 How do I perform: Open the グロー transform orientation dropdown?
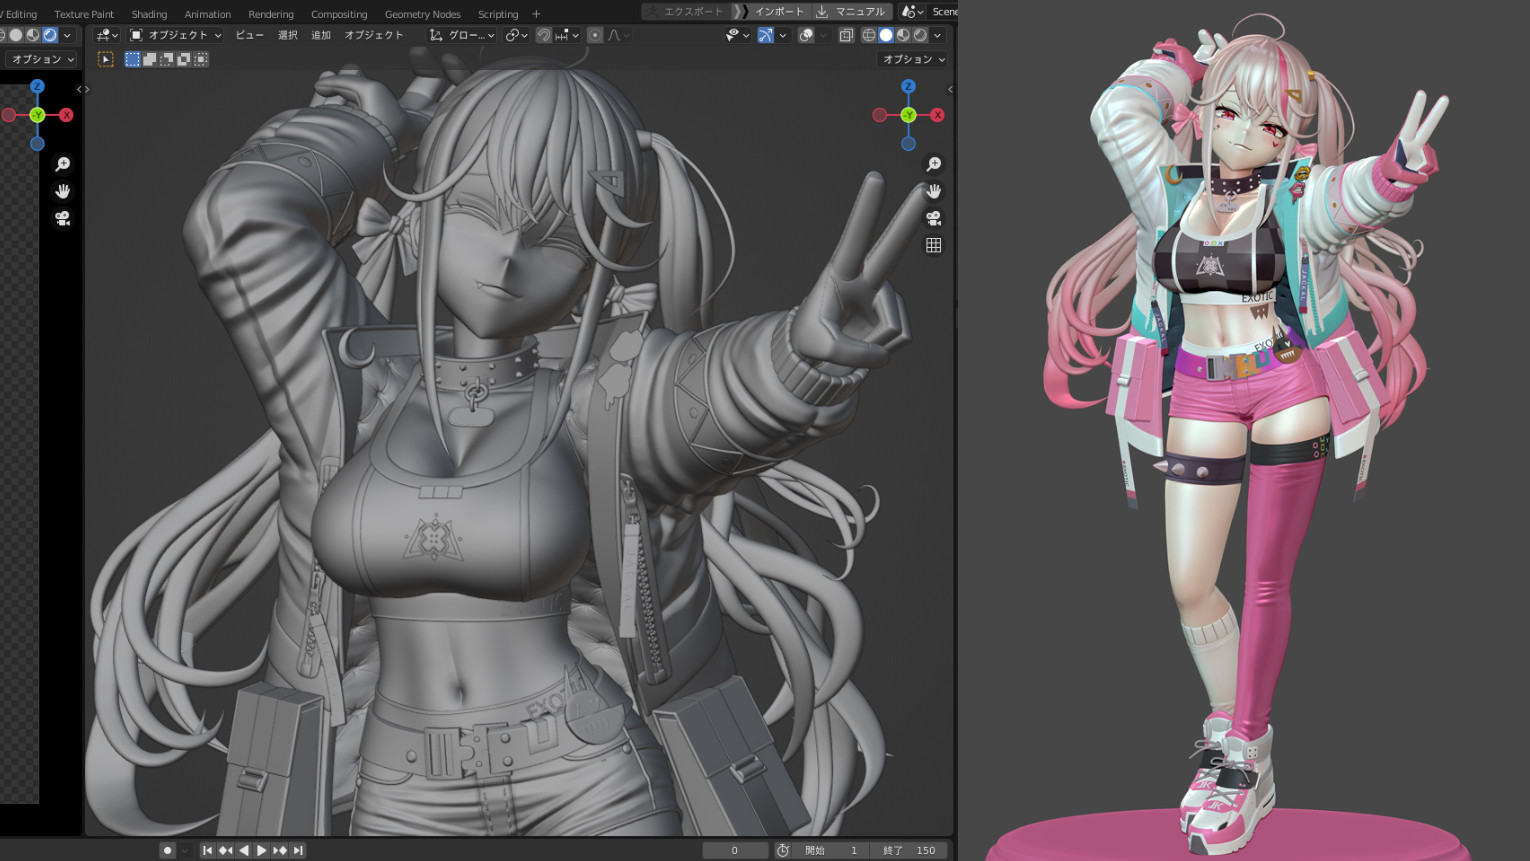click(462, 35)
